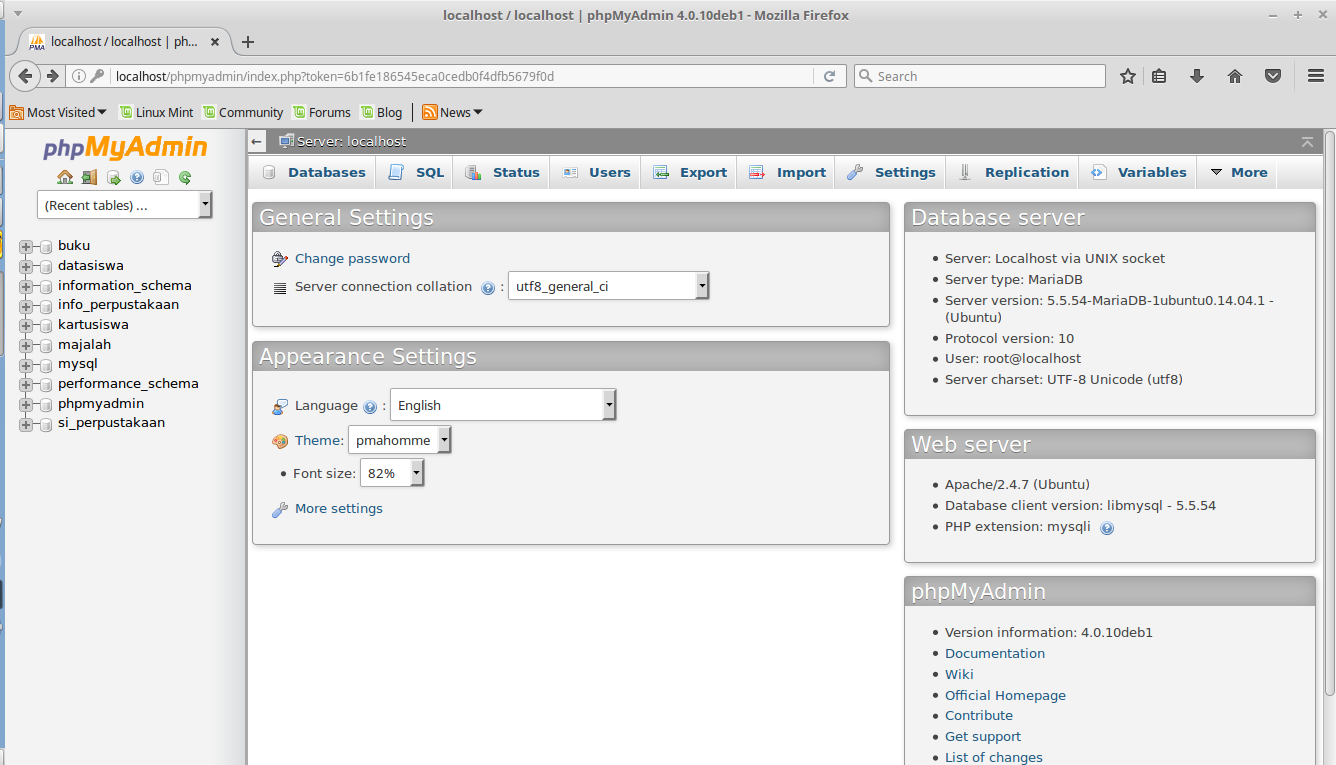This screenshot has width=1336, height=765.
Task: Expand the si_perpustakaan database node
Action: click(28, 422)
